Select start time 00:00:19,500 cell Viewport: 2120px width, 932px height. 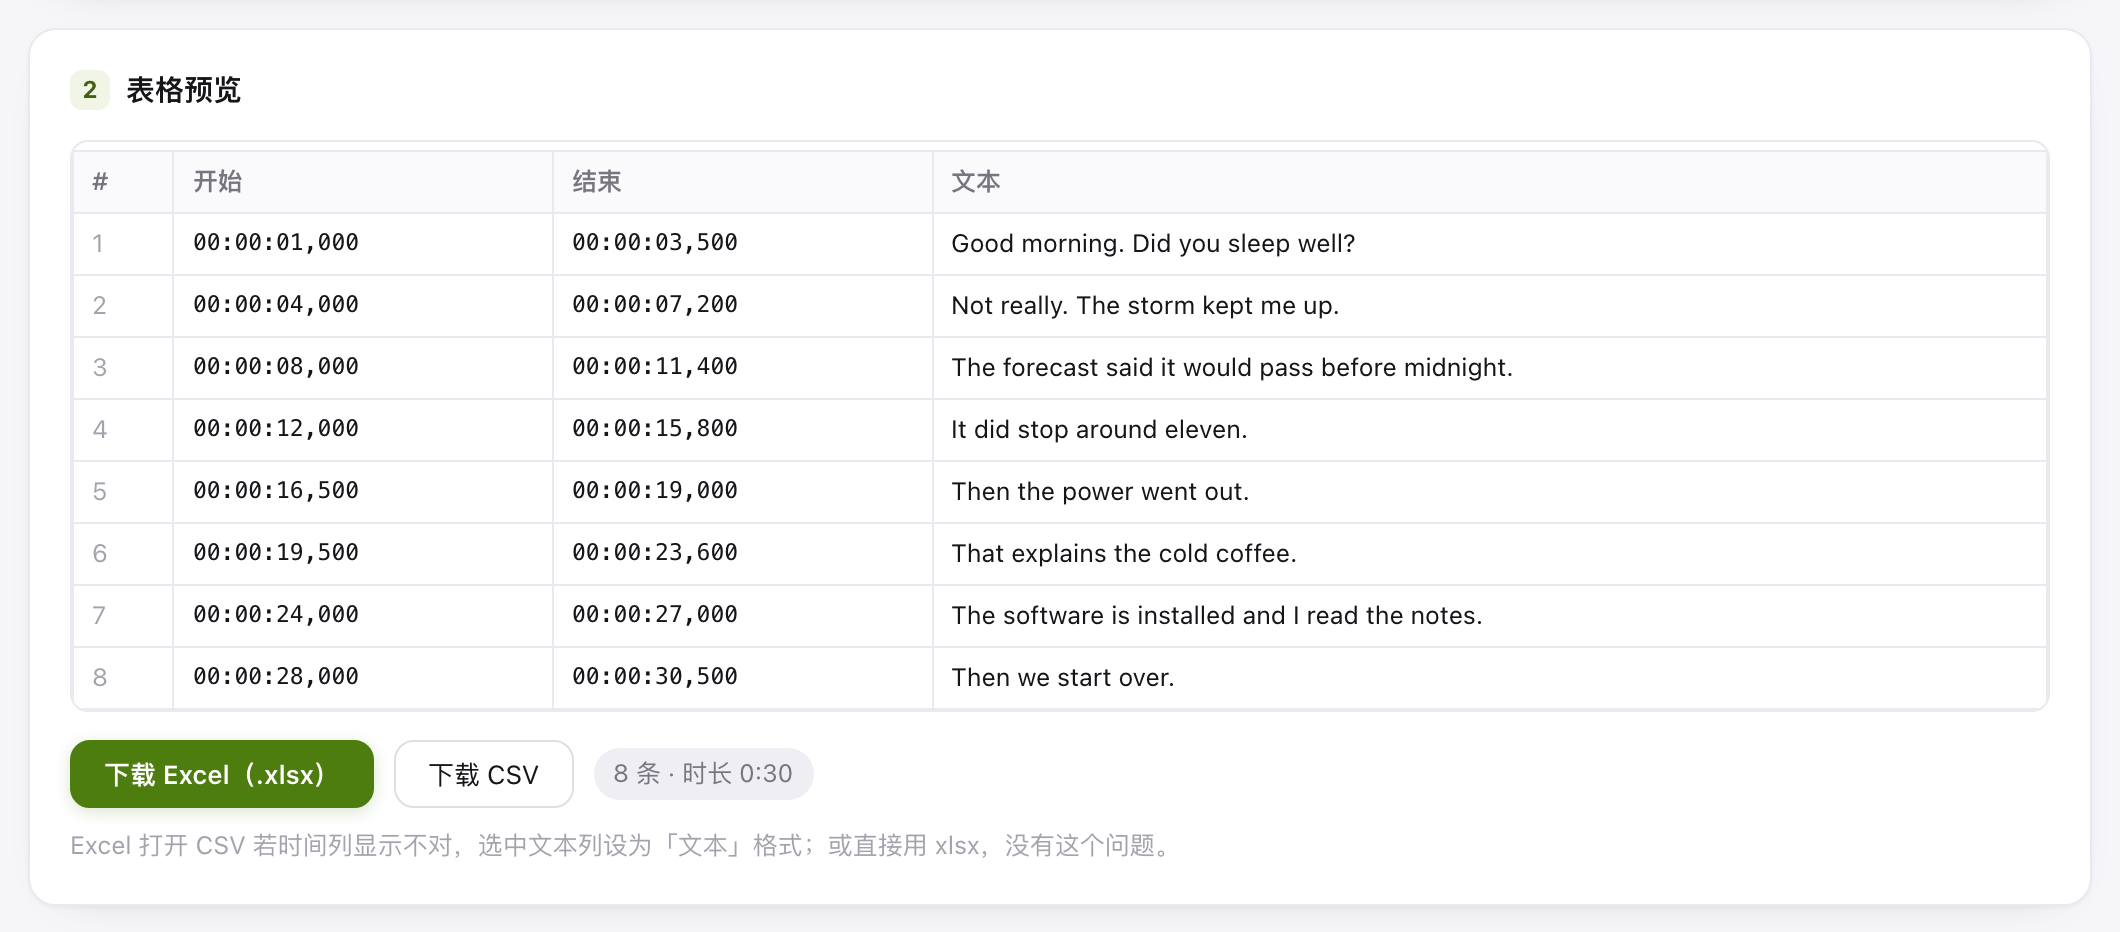click(x=363, y=554)
